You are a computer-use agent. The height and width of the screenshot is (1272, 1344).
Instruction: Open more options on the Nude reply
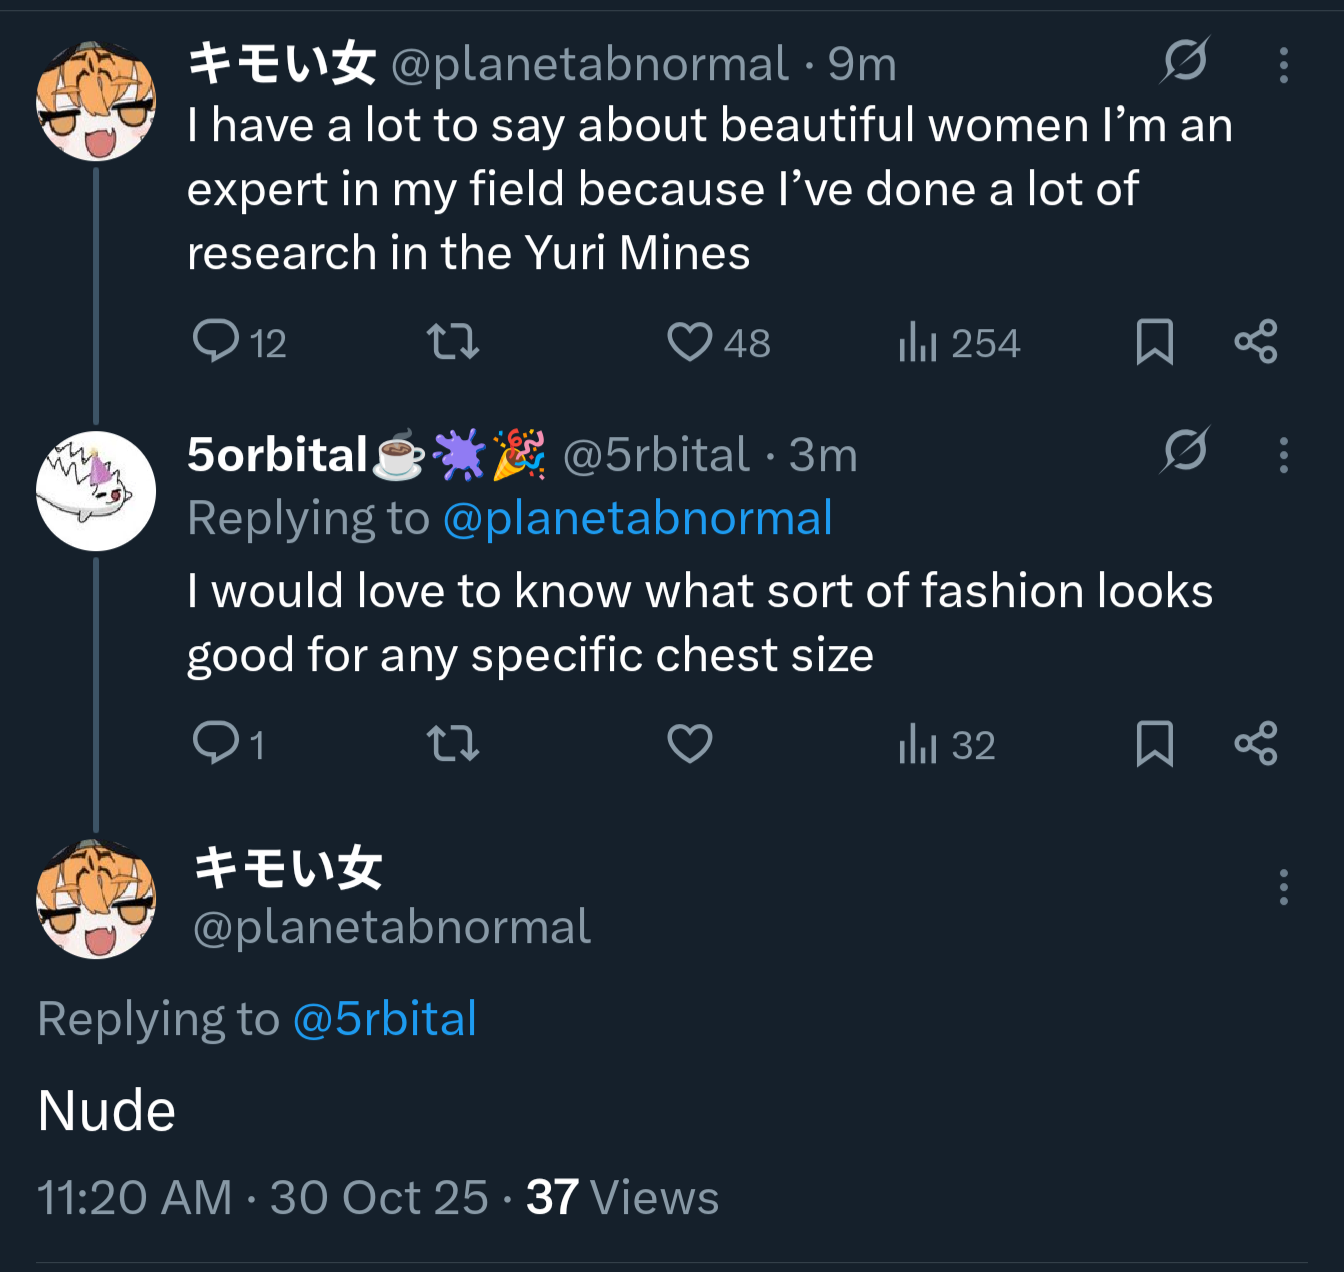(1283, 887)
